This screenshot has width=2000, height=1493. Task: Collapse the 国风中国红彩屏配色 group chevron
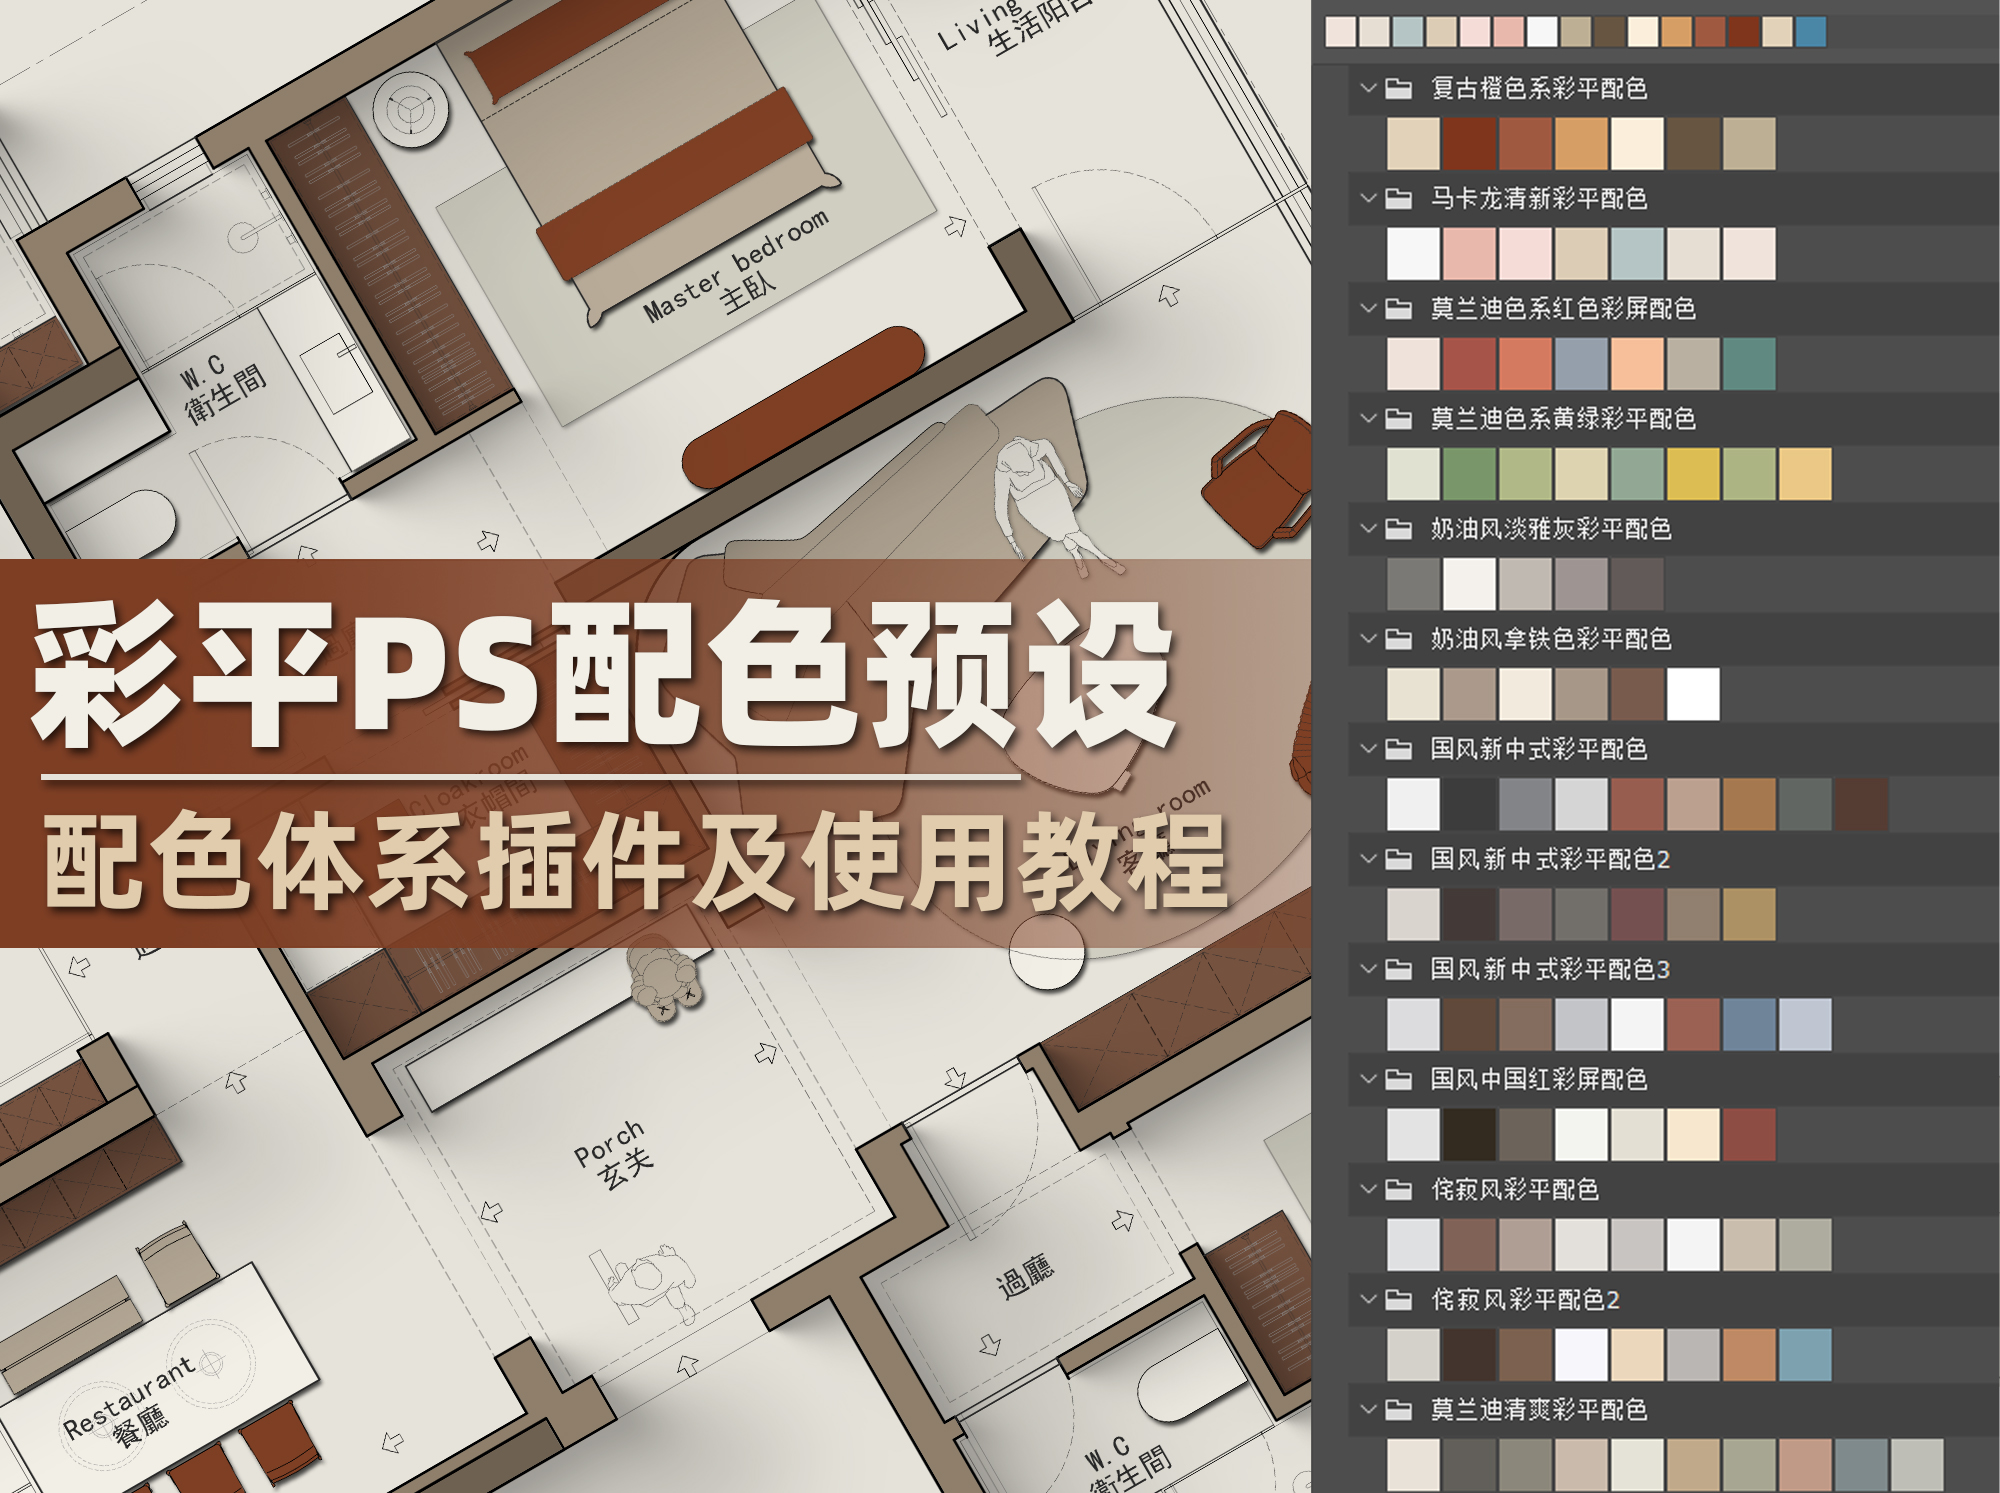[1368, 1078]
